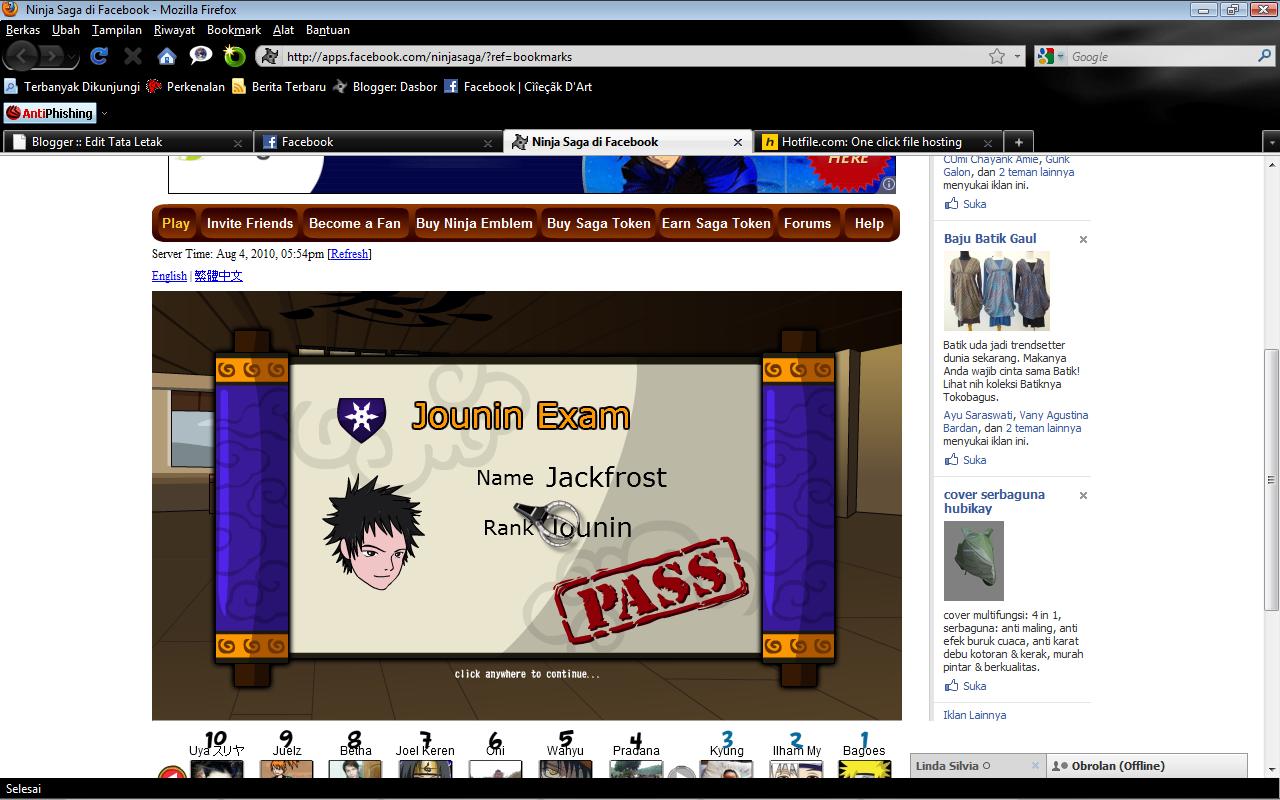Viewport: 1280px width, 800px height.
Task: Open the Google search engine icon
Action: (x=1046, y=56)
